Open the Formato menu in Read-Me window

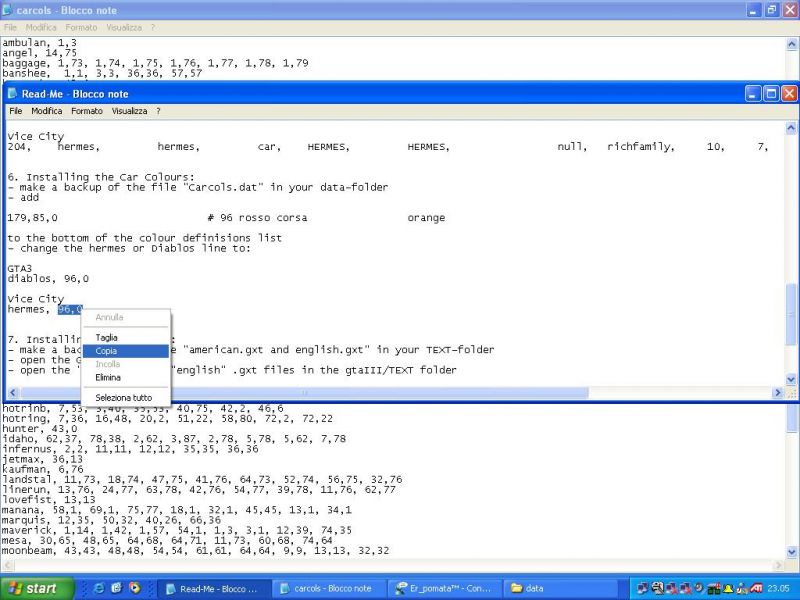coord(86,111)
